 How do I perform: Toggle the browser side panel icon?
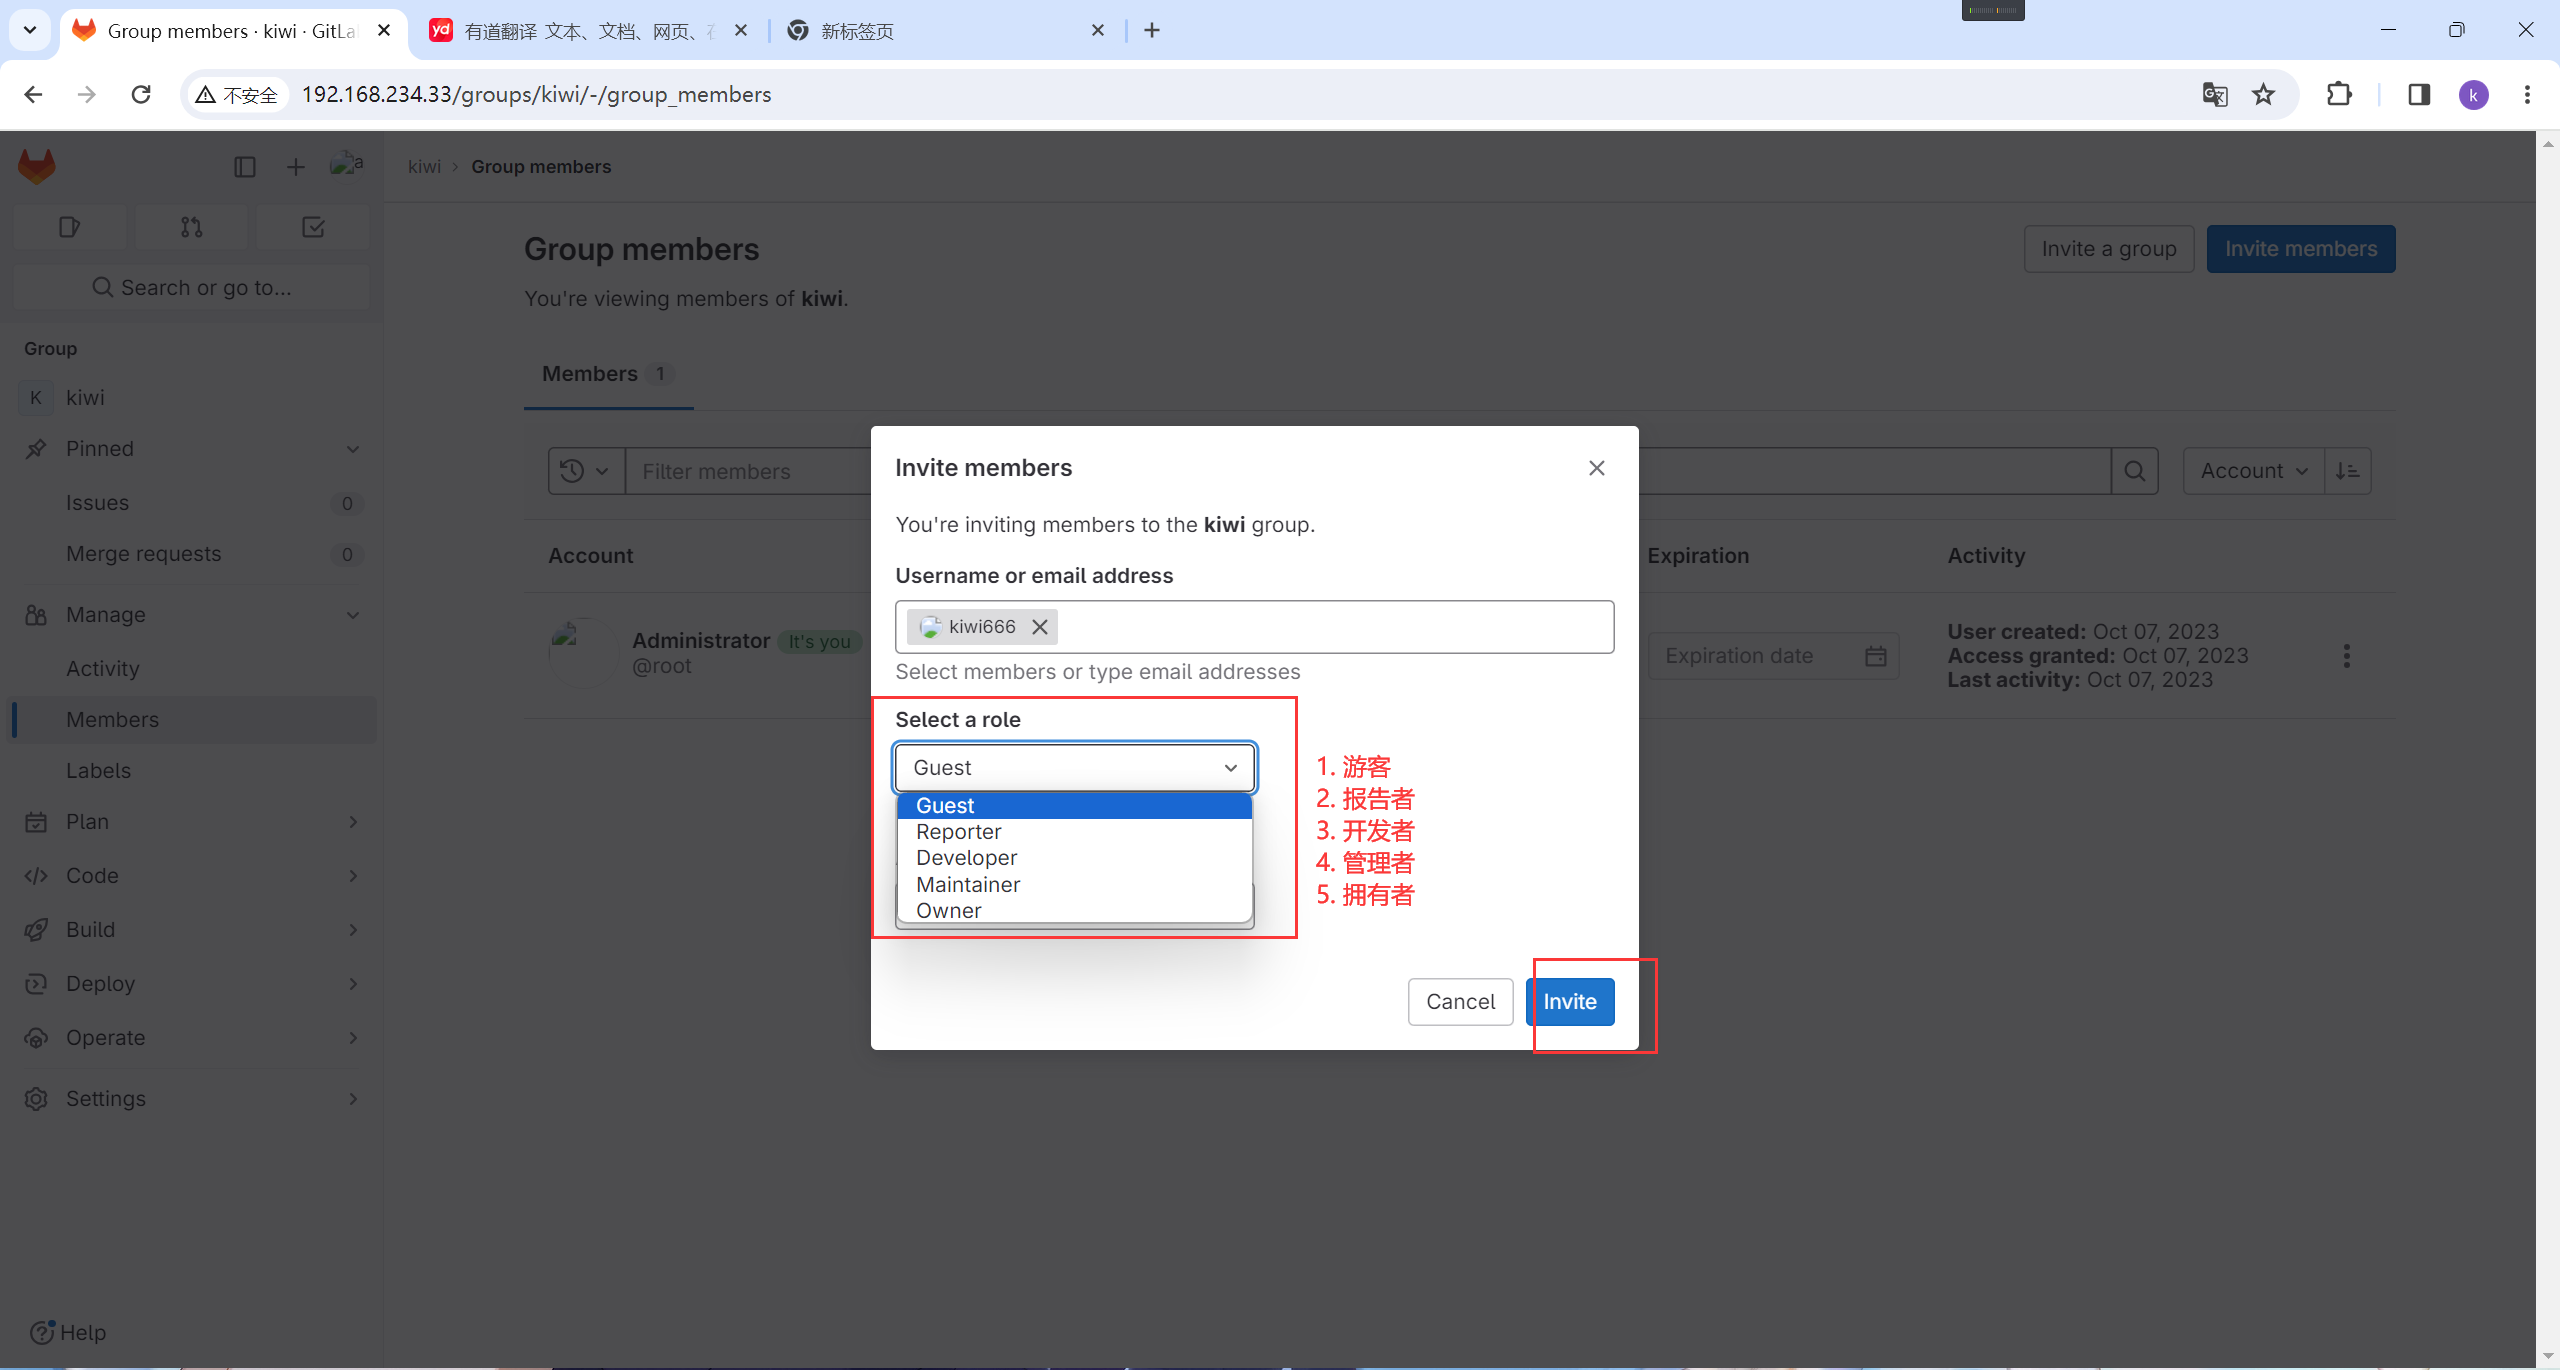2419,95
